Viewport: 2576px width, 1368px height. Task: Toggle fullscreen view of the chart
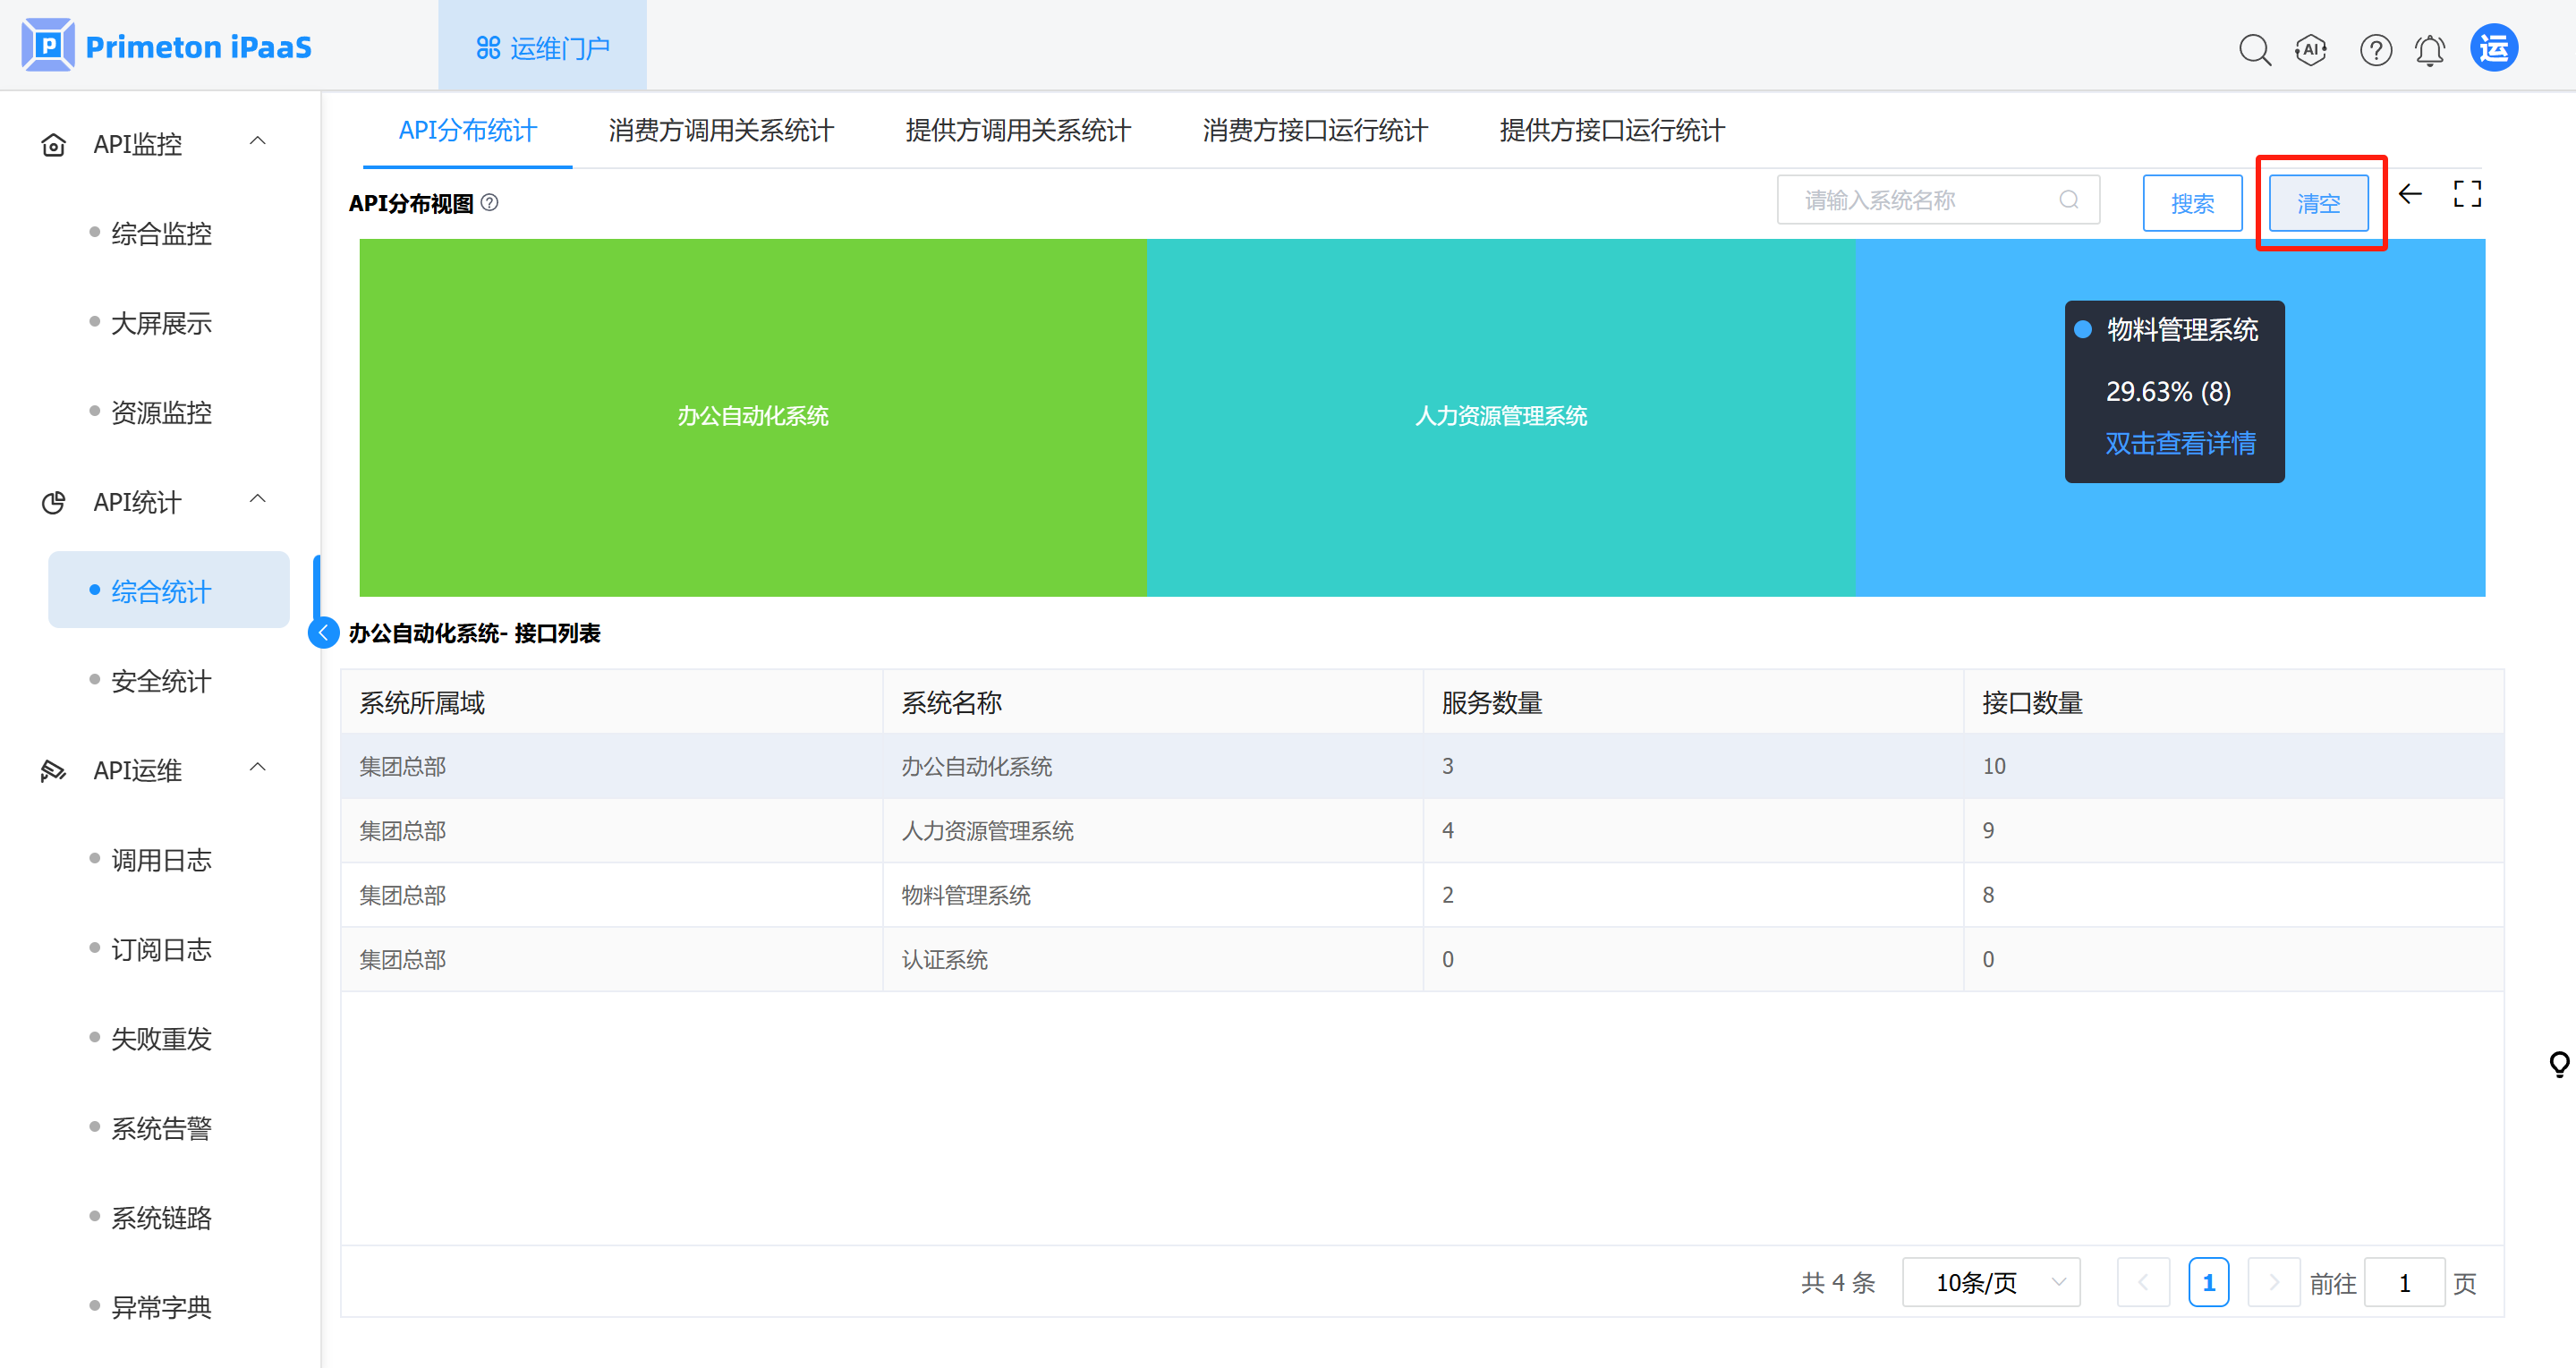pos(2467,194)
